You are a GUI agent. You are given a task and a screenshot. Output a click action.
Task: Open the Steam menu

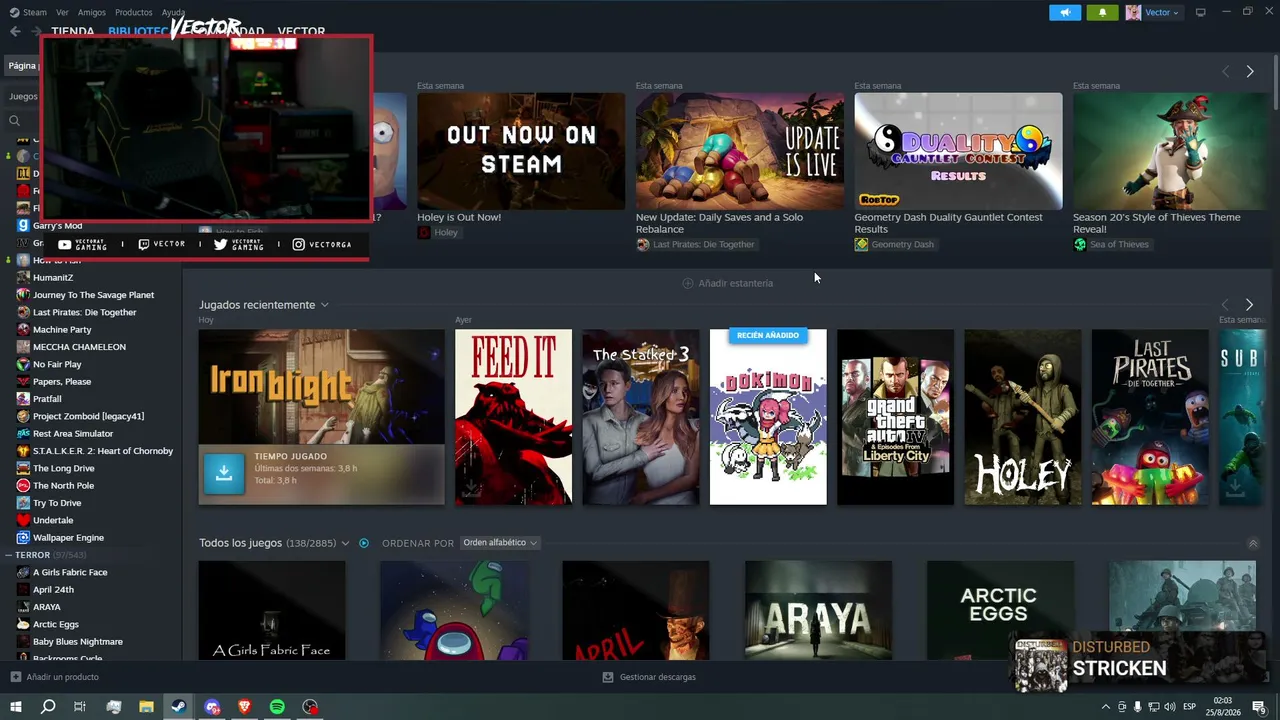28,12
